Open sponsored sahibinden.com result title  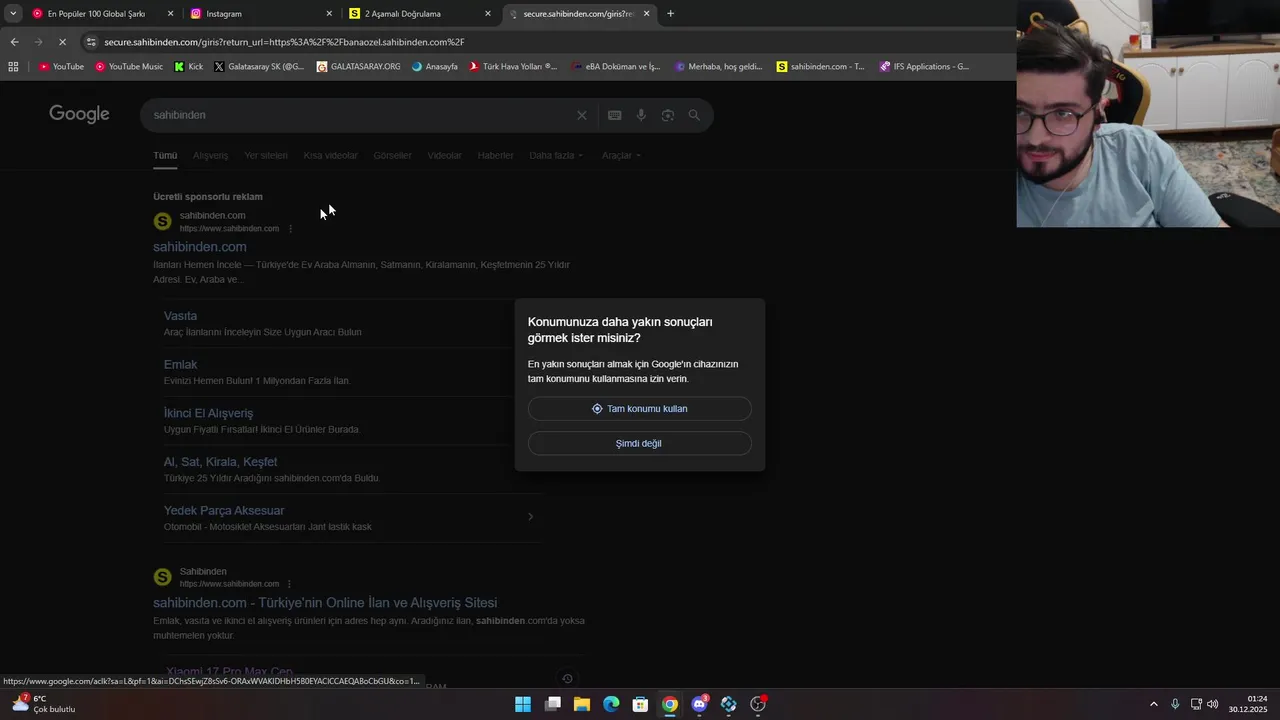[199, 246]
